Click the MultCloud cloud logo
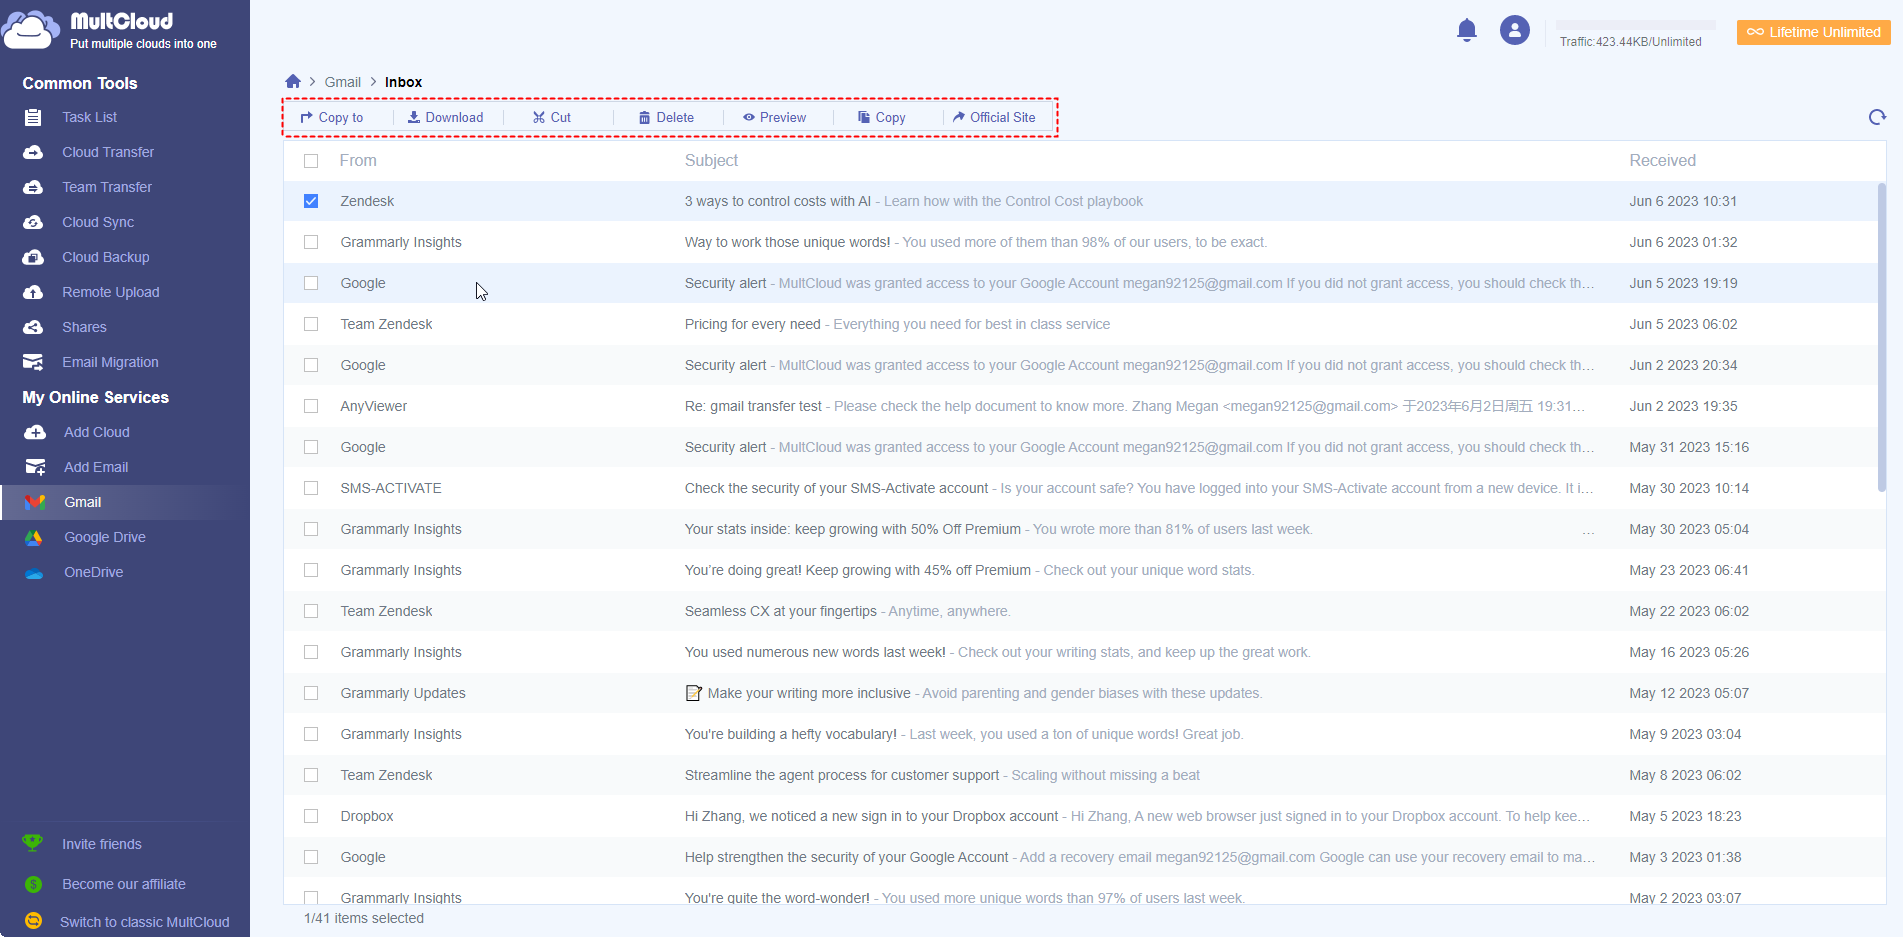 (31, 30)
